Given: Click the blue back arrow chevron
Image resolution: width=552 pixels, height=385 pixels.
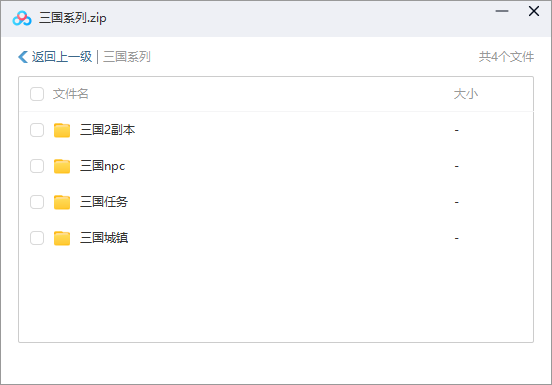Looking at the screenshot, I should 23,57.
